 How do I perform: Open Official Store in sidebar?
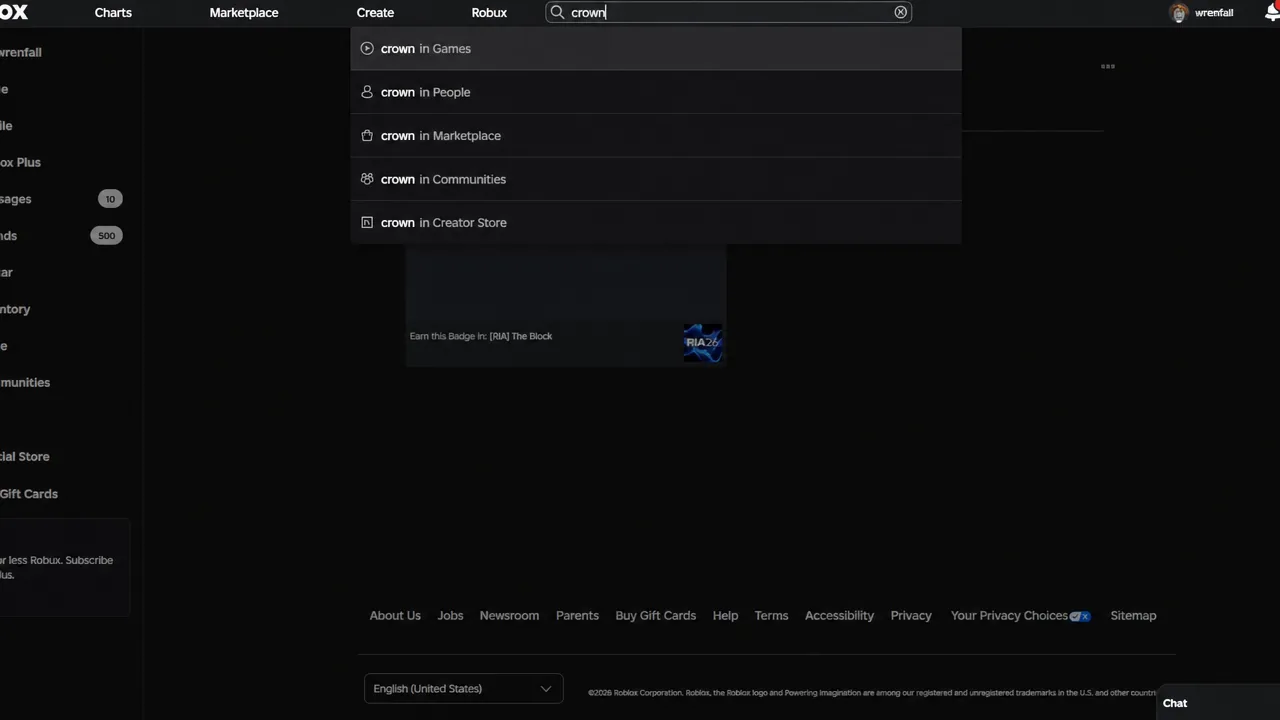(x=25, y=456)
